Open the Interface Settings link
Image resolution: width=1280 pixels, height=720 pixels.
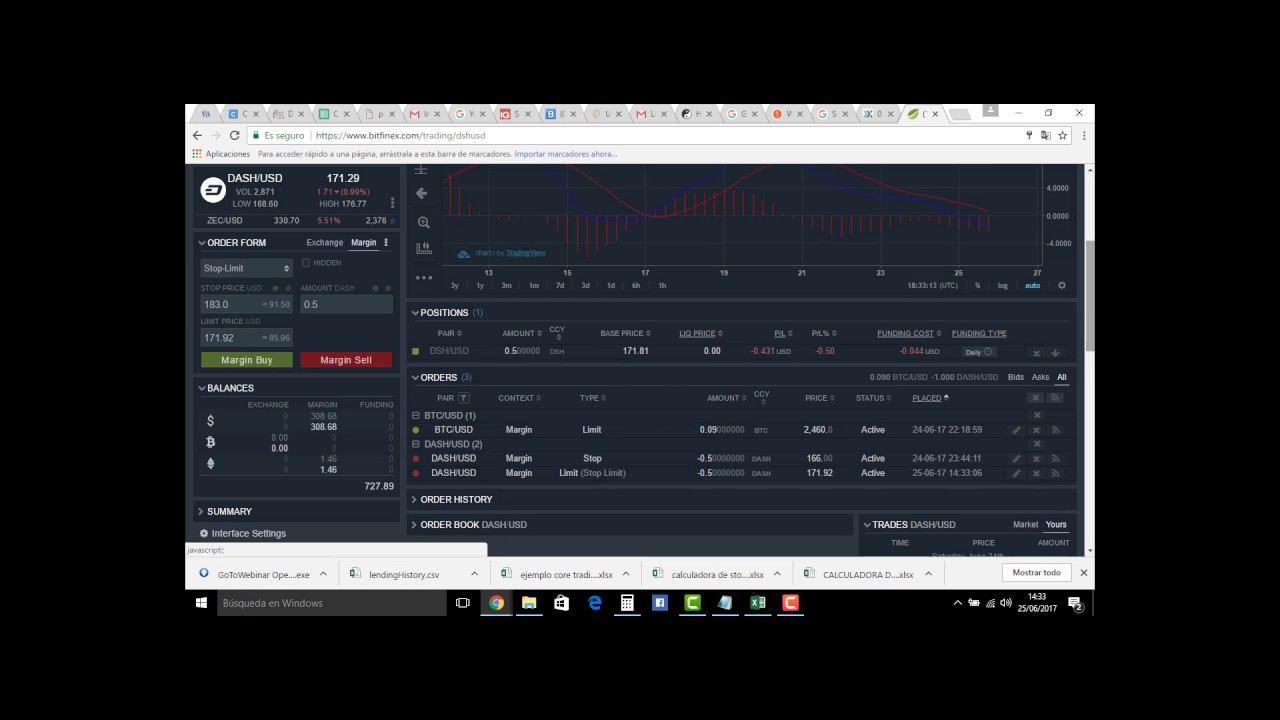tap(249, 534)
